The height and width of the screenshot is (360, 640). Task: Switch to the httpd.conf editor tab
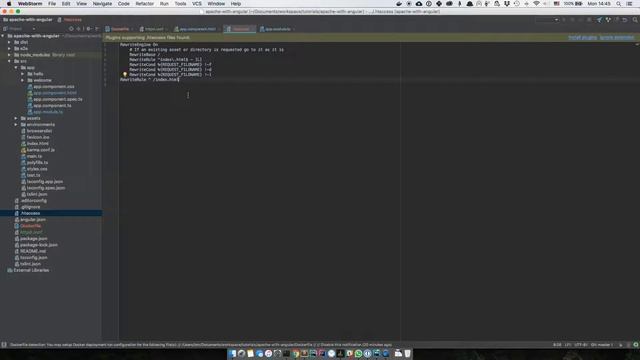point(153,29)
